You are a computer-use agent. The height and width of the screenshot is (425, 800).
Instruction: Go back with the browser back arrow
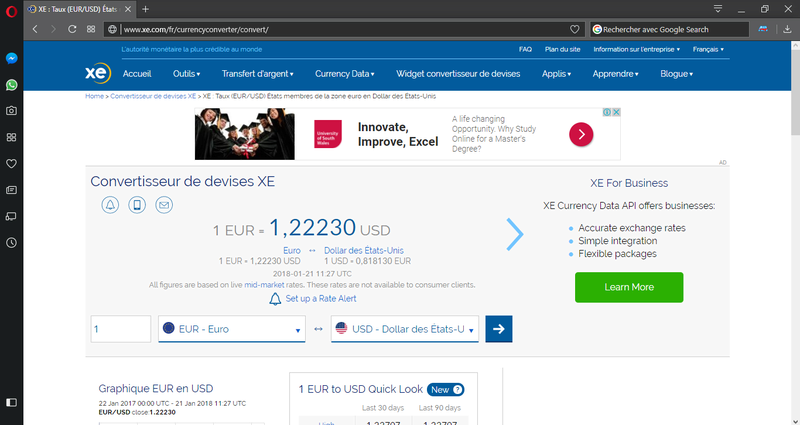click(35, 29)
